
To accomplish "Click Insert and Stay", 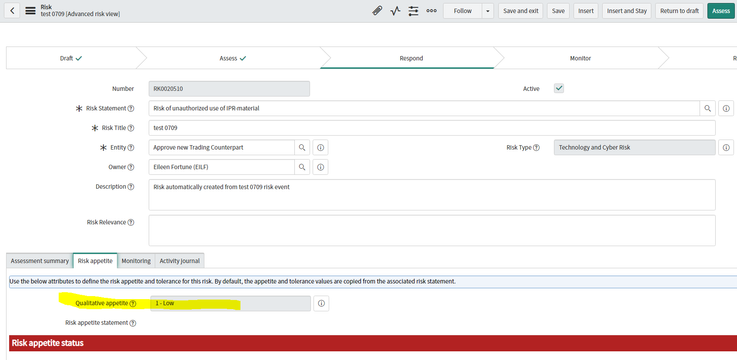I will tap(627, 11).
